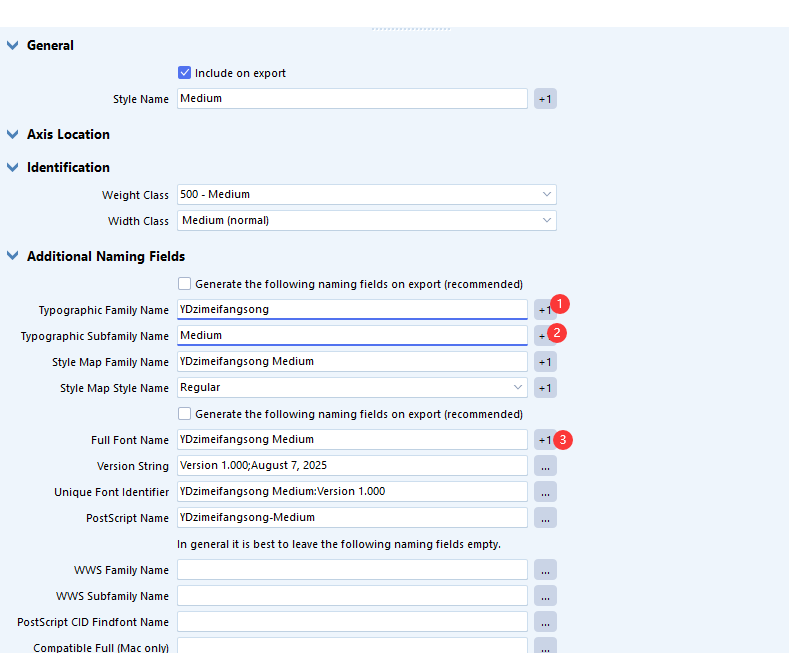Image resolution: width=789 pixels, height=653 pixels.
Task: Open the ellipsis options for Version String
Action: 545,466
